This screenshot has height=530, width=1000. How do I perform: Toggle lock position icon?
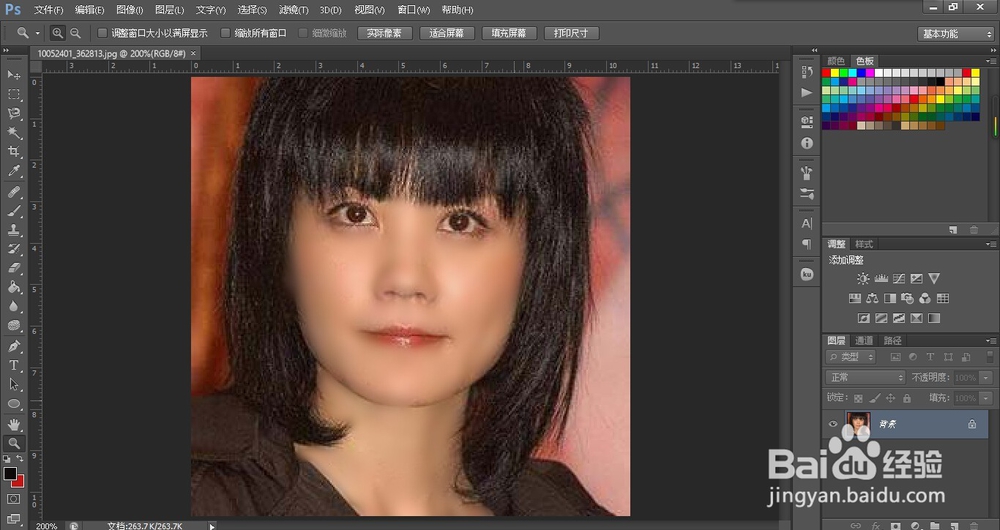click(x=891, y=398)
